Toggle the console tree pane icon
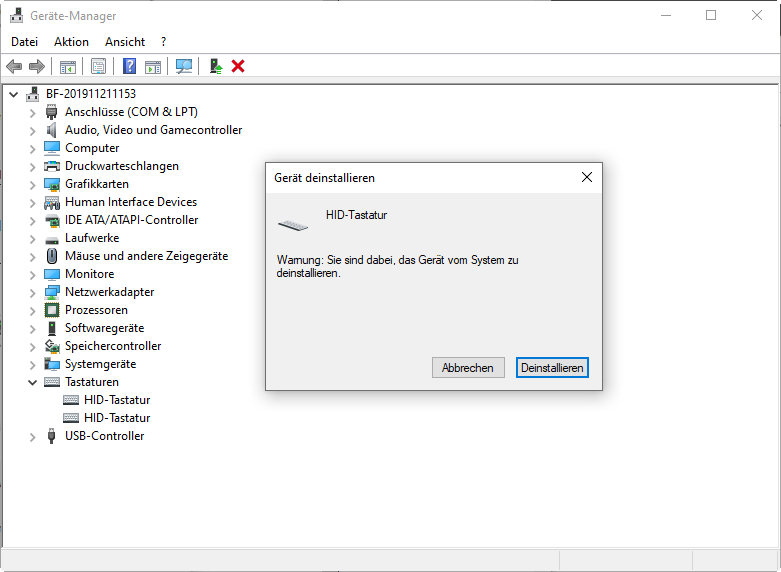The height and width of the screenshot is (572, 781). click(x=68, y=66)
